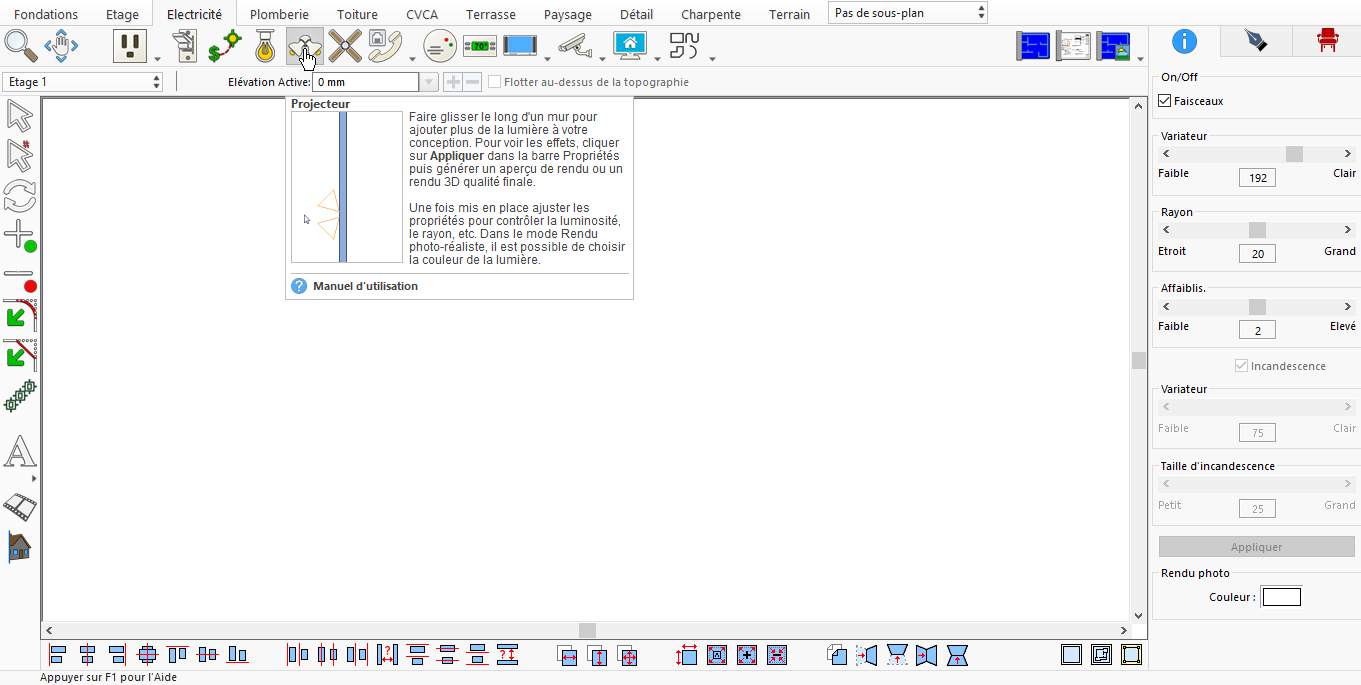This screenshot has width=1361, height=685.
Task: Select the ceiling fan tool
Action: 345,45
